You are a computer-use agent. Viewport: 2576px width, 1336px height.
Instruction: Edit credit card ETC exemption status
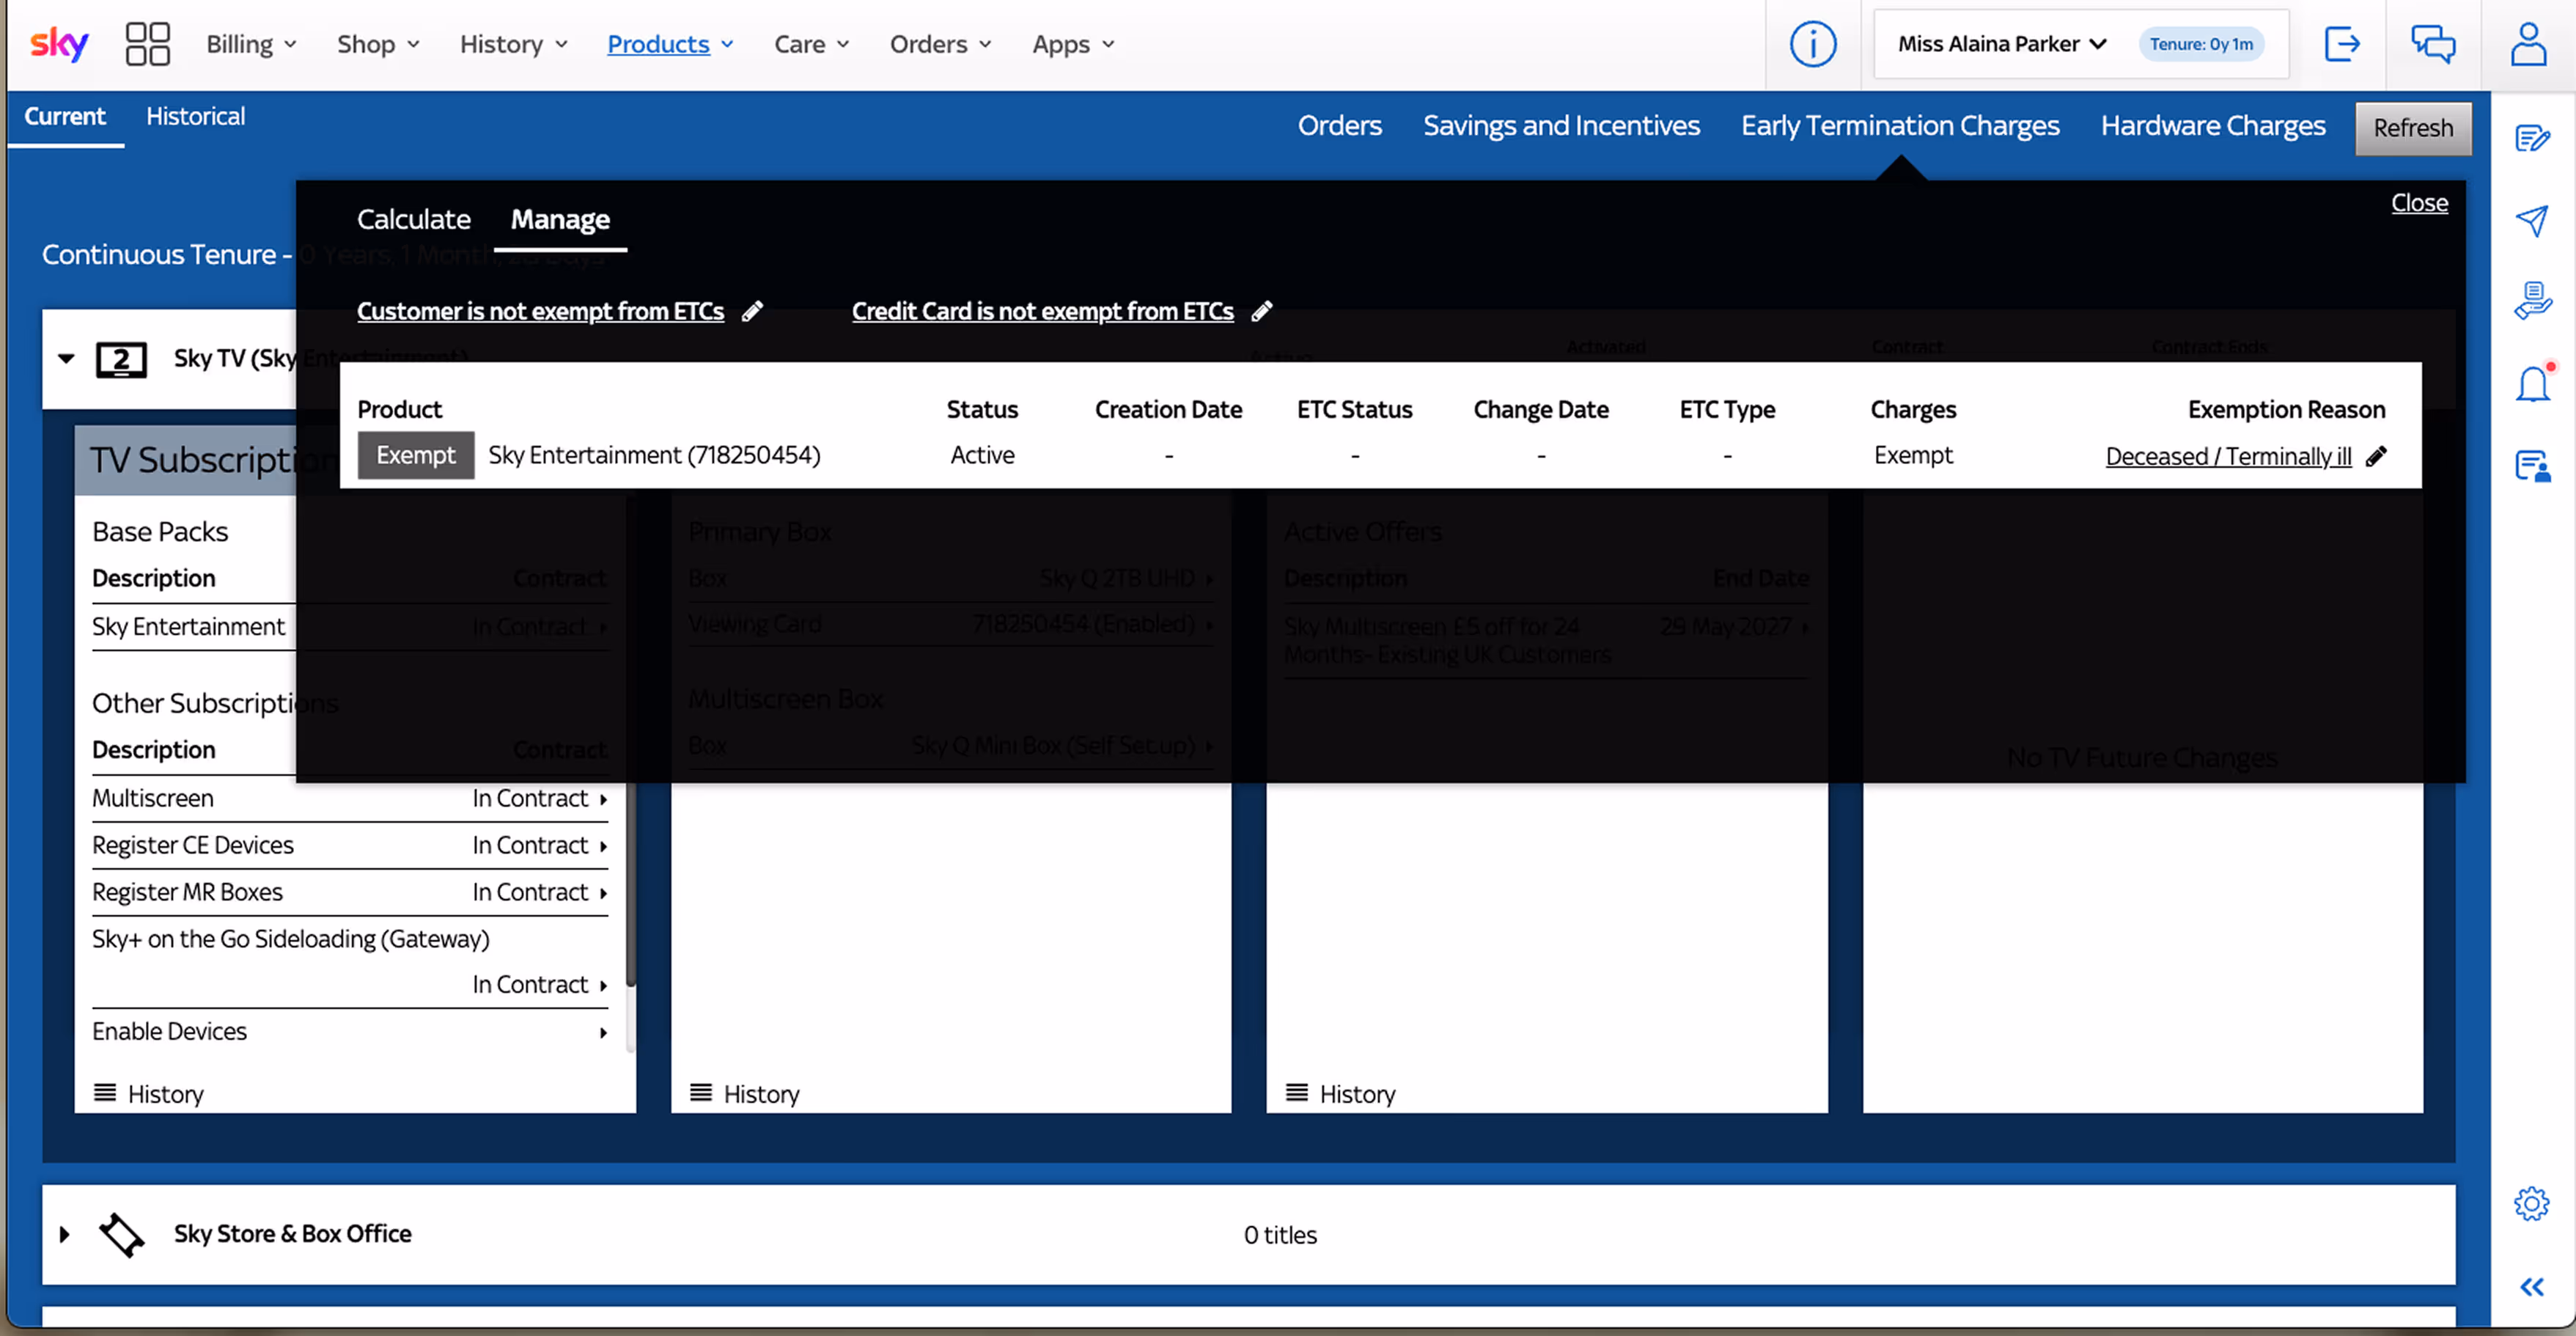click(1262, 311)
